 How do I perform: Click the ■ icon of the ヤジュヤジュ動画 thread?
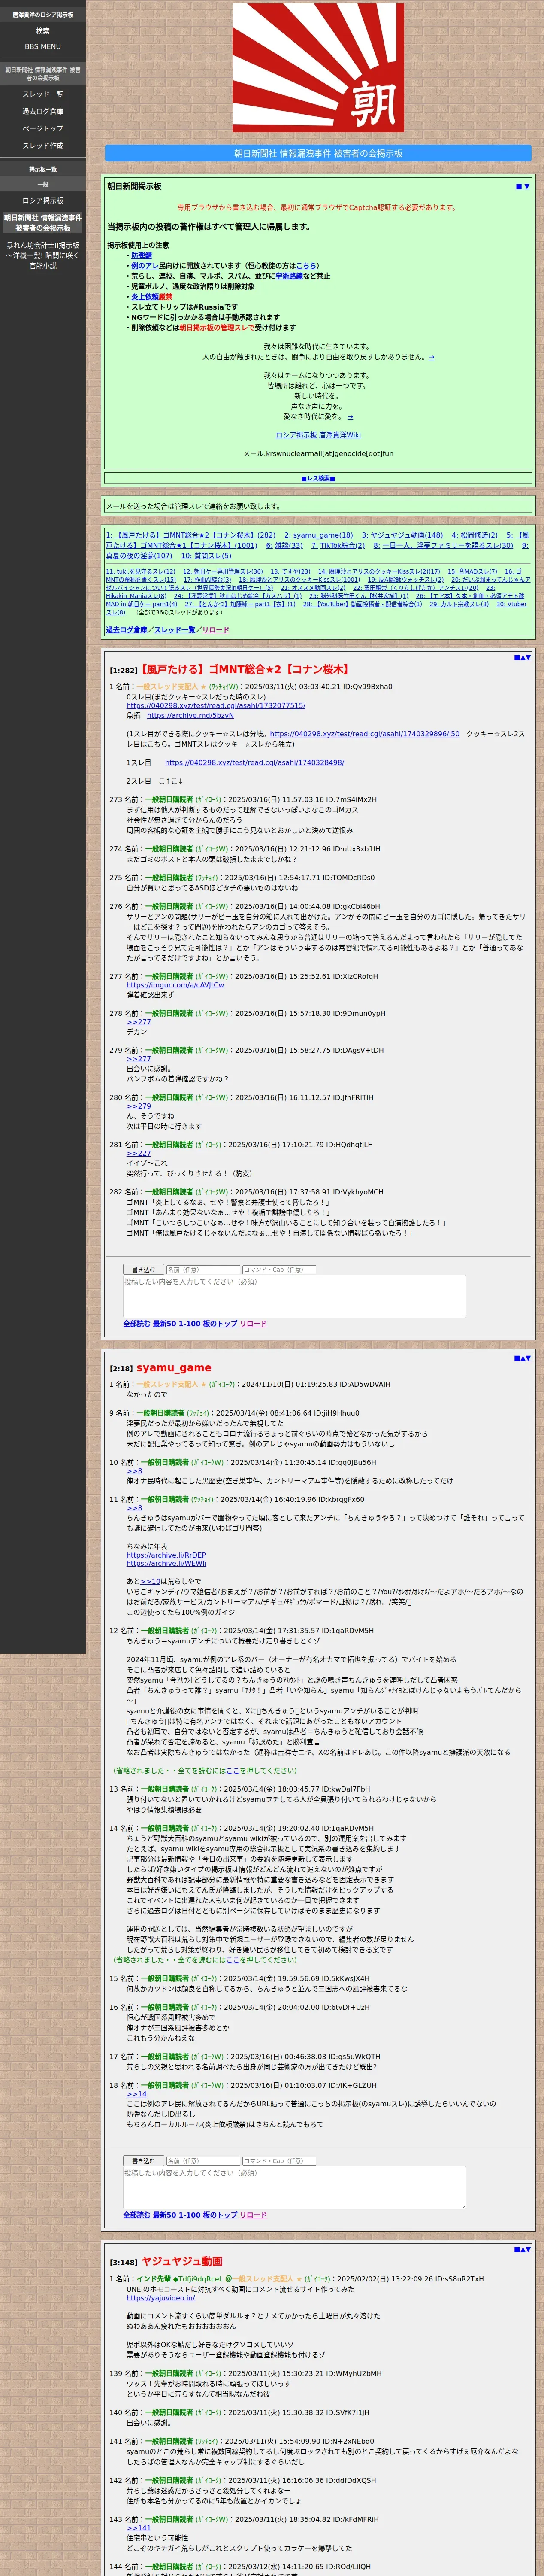click(x=516, y=2249)
